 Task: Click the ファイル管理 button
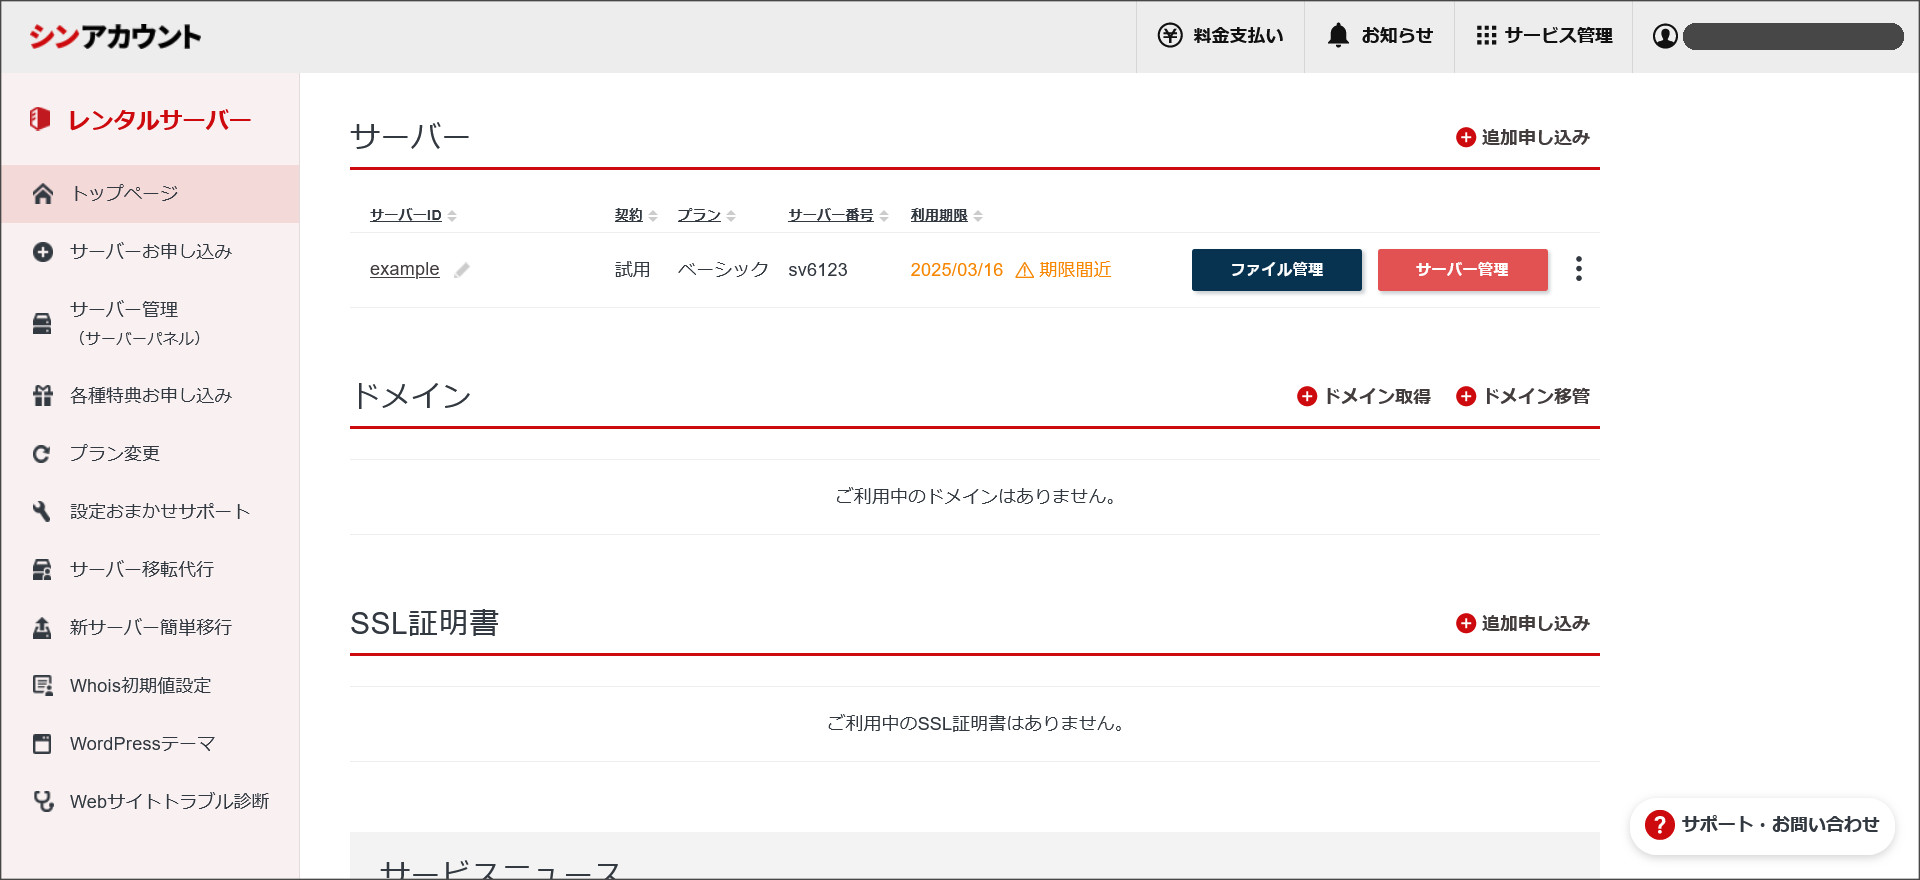click(1277, 270)
